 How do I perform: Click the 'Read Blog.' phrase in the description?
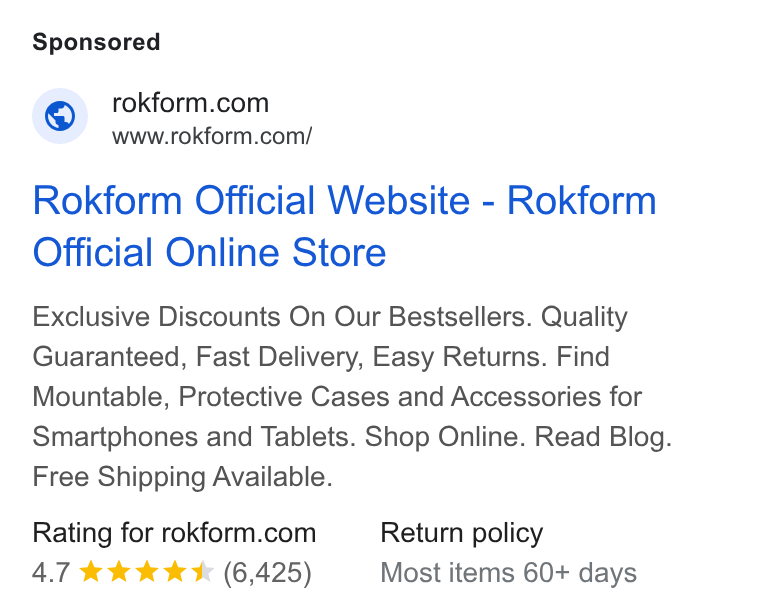tap(602, 437)
